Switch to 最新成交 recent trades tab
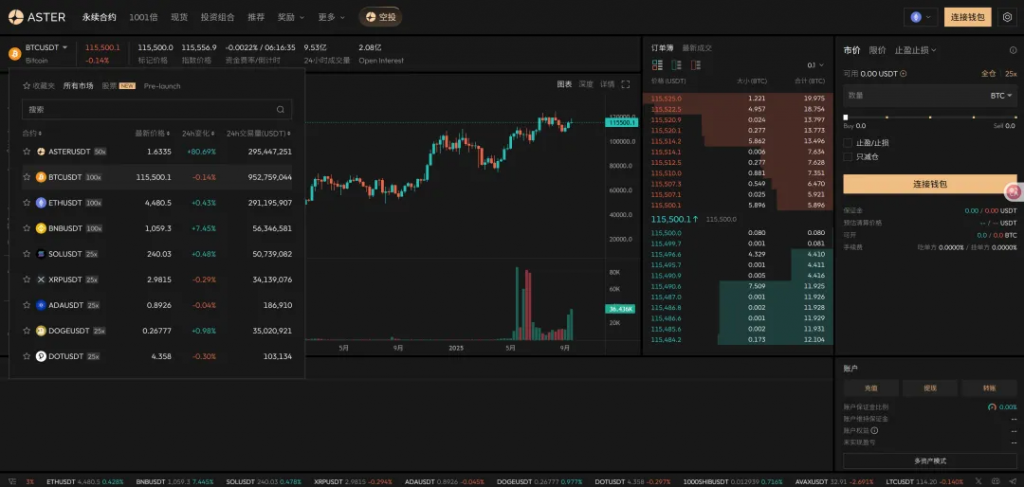1024x487 pixels. [x=697, y=48]
